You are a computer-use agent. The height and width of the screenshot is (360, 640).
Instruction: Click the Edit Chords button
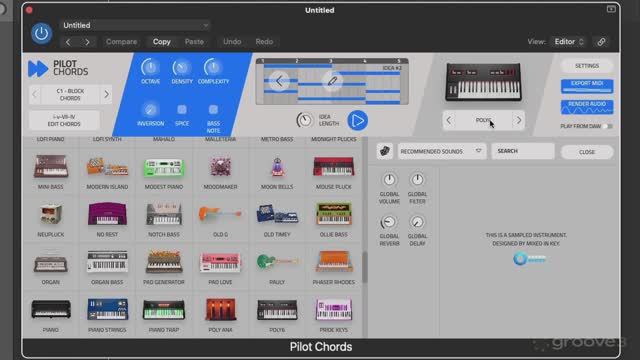(x=64, y=120)
